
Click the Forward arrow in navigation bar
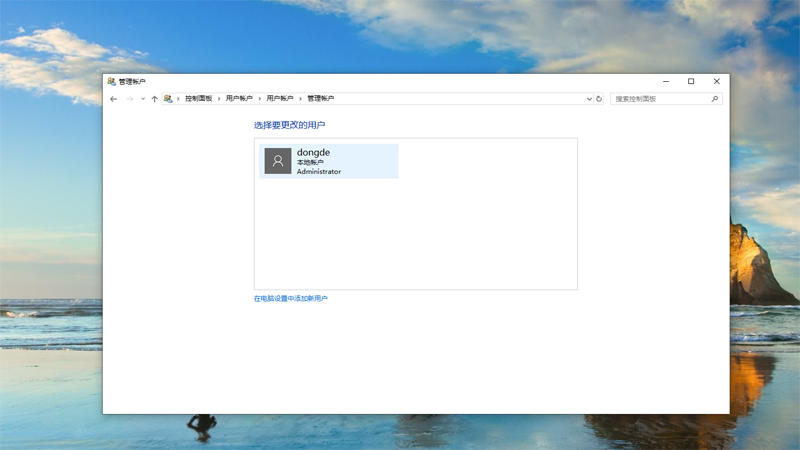coord(130,99)
